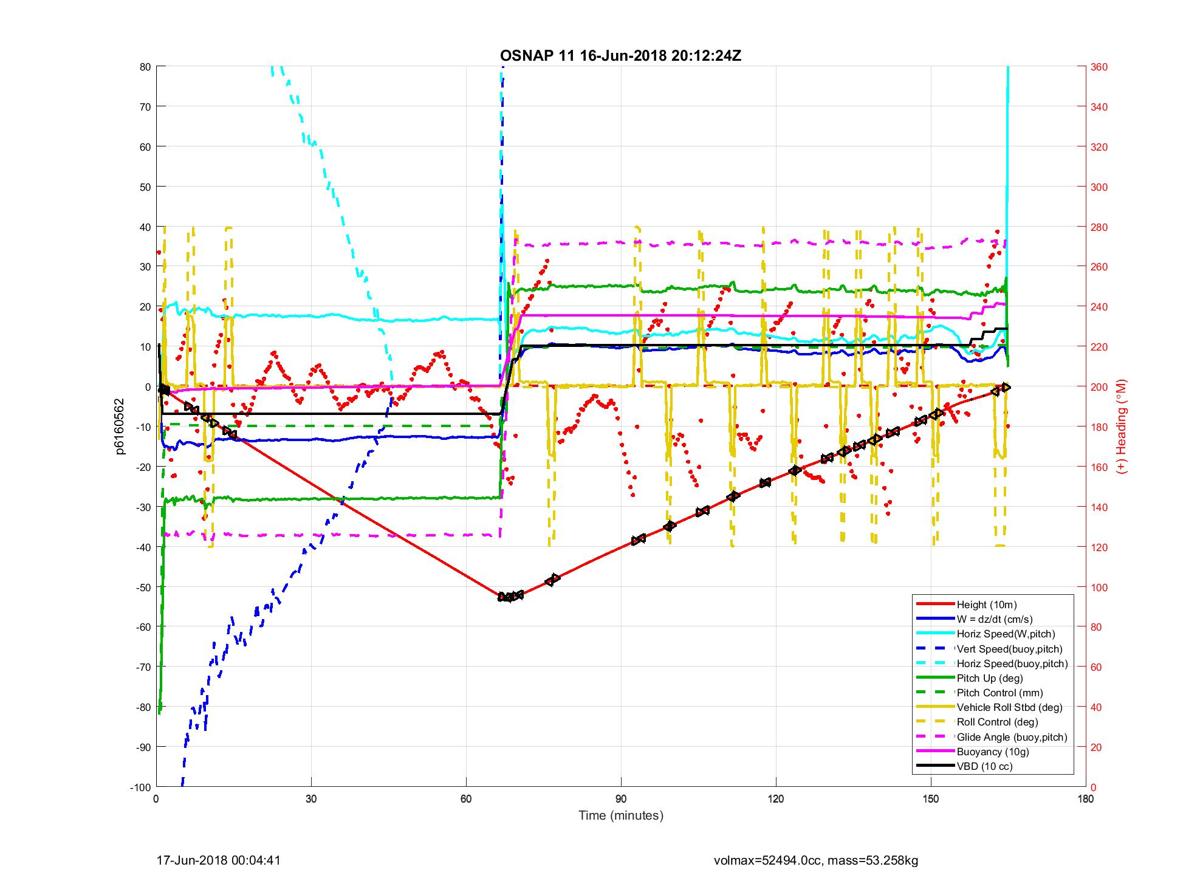
Task: Click right heading axis tick '140'
Action: tap(1100, 507)
